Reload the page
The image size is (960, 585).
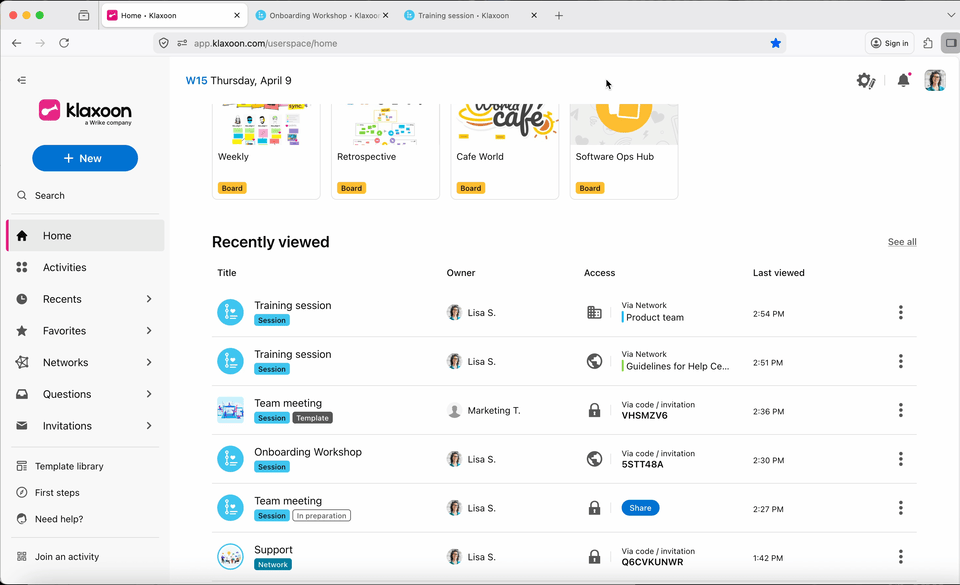64,43
